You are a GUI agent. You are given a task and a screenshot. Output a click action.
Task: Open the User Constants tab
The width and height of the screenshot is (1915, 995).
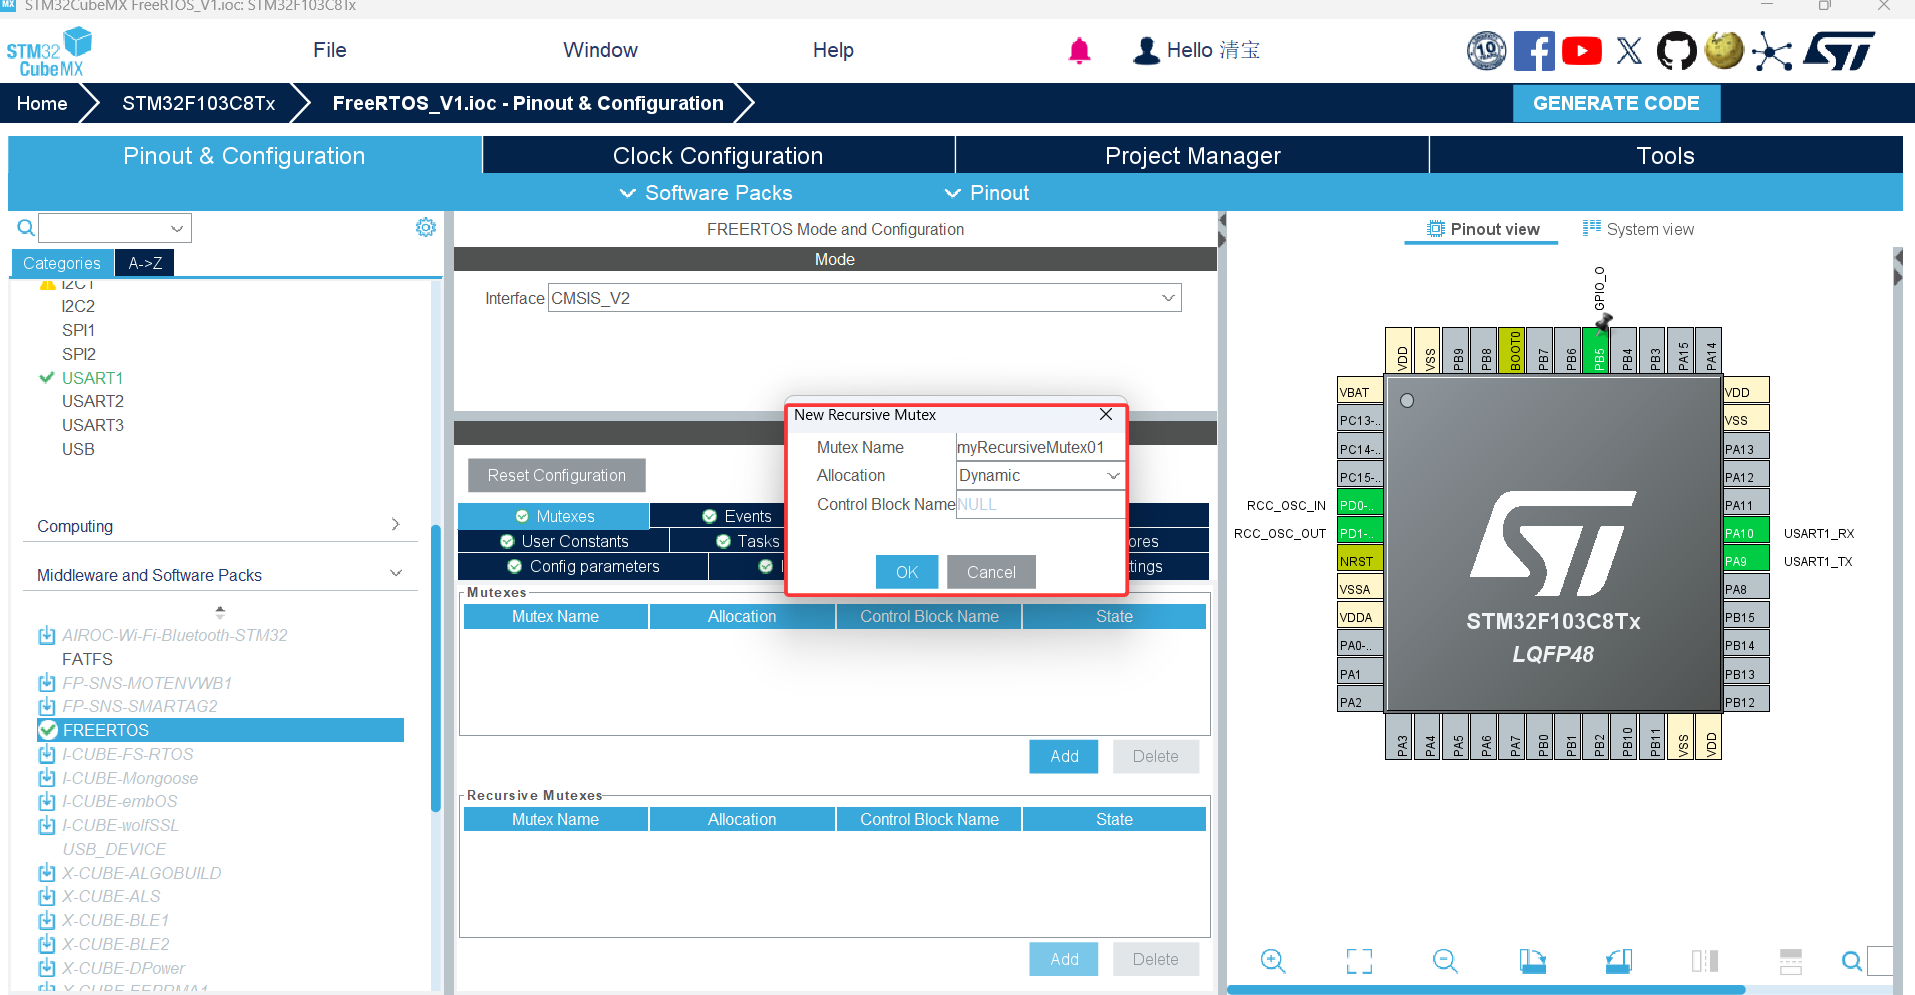[x=564, y=541]
